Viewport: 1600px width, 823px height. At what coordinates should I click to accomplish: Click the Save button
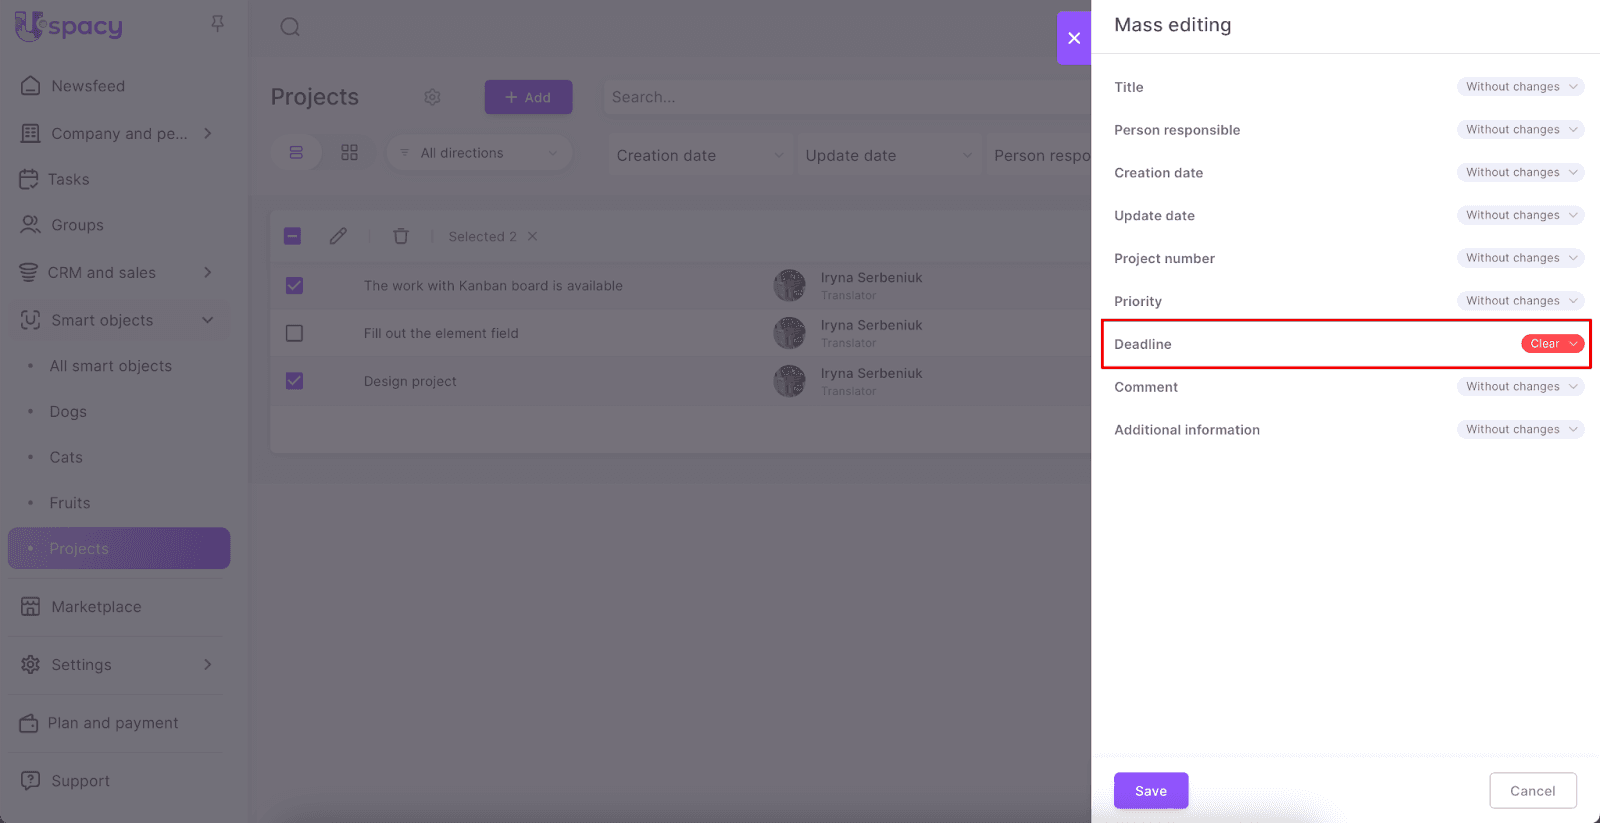pos(1150,791)
